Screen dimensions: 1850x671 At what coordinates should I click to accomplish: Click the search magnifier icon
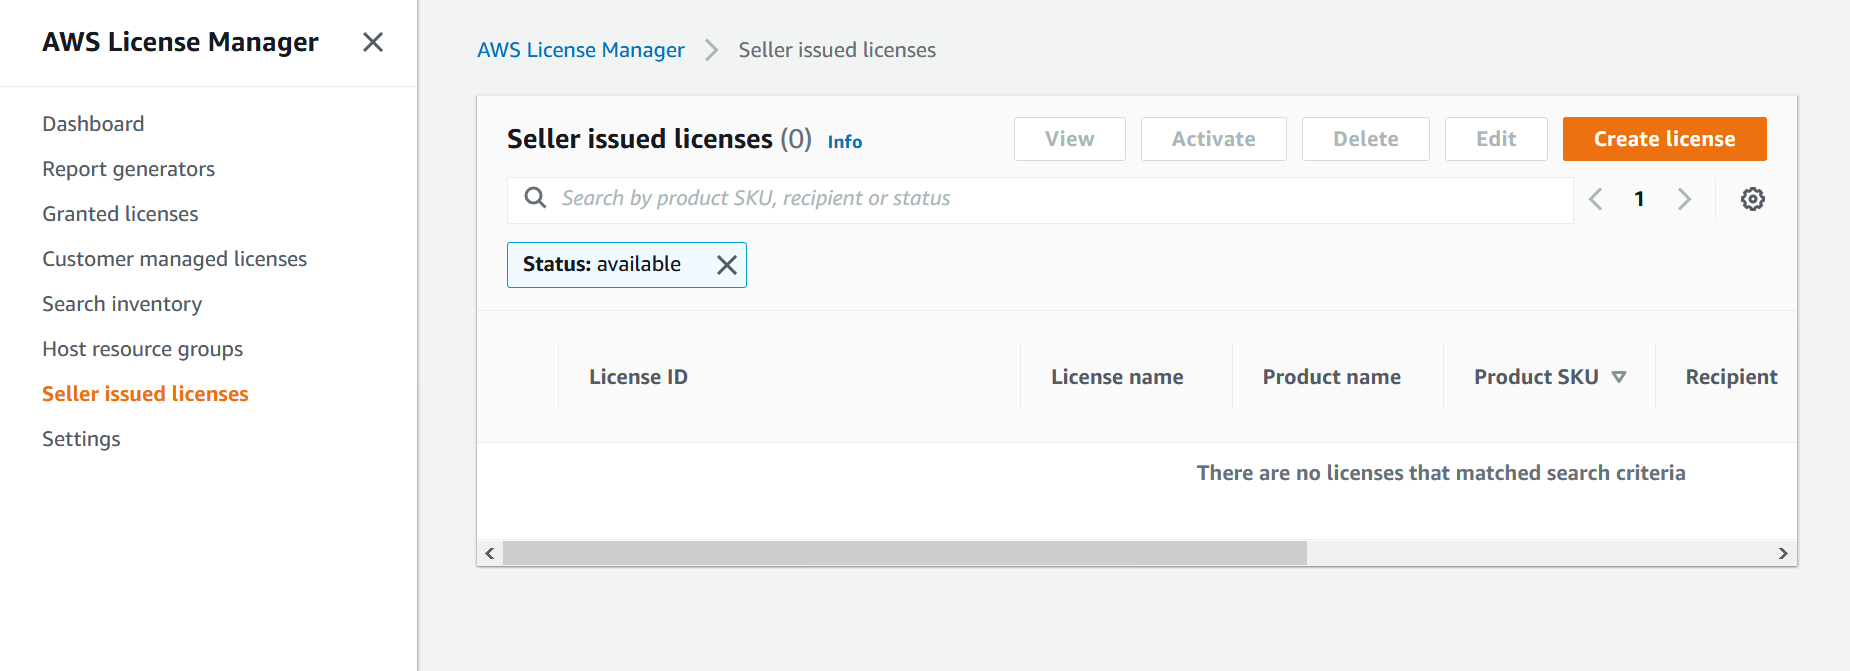[536, 198]
